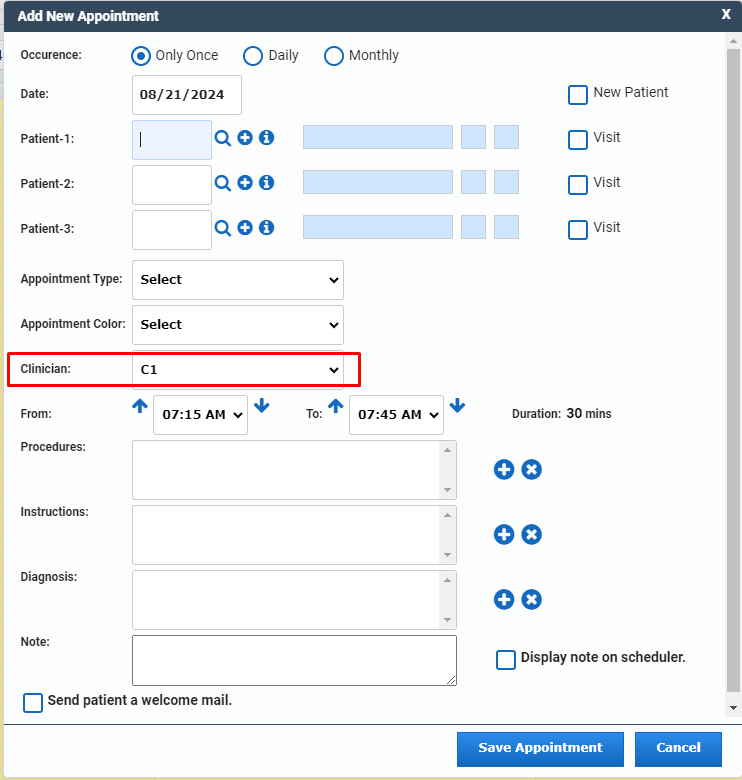Viewport: 742px width, 780px height.
Task: Check the Visit checkbox for Patient-2
Action: (577, 185)
